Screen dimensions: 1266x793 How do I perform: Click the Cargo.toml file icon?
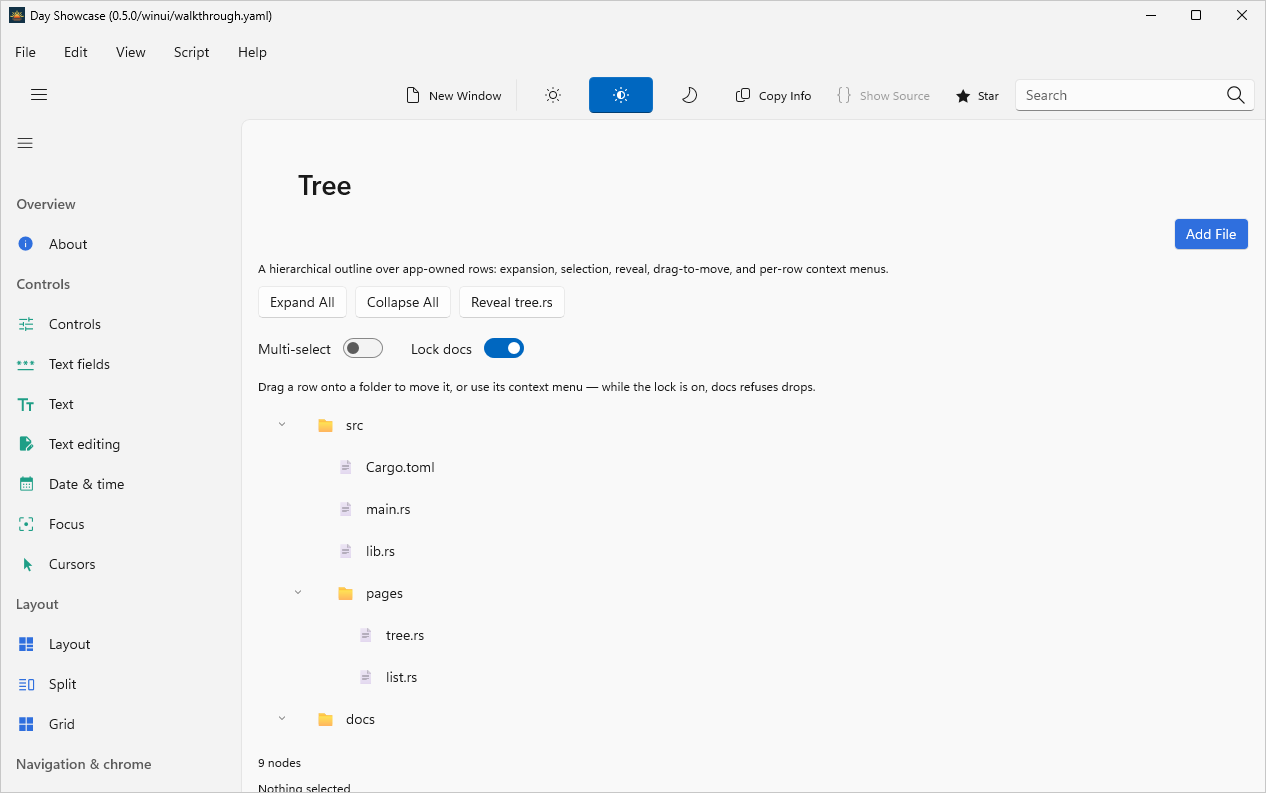[345, 467]
